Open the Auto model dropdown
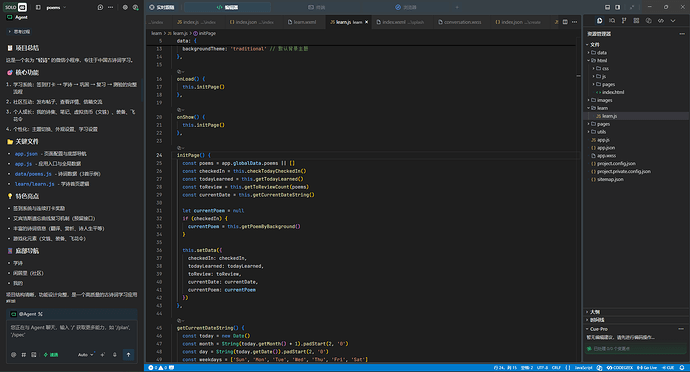The height and width of the screenshot is (372, 690). (x=85, y=355)
